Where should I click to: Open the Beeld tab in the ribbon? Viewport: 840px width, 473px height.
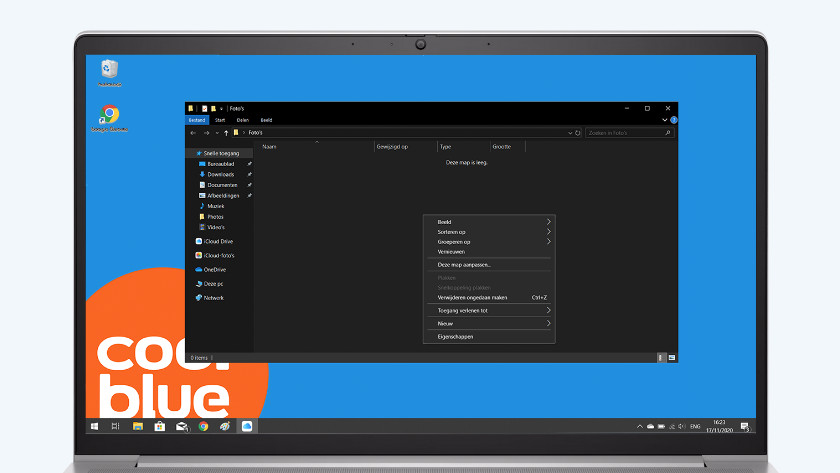(266, 120)
